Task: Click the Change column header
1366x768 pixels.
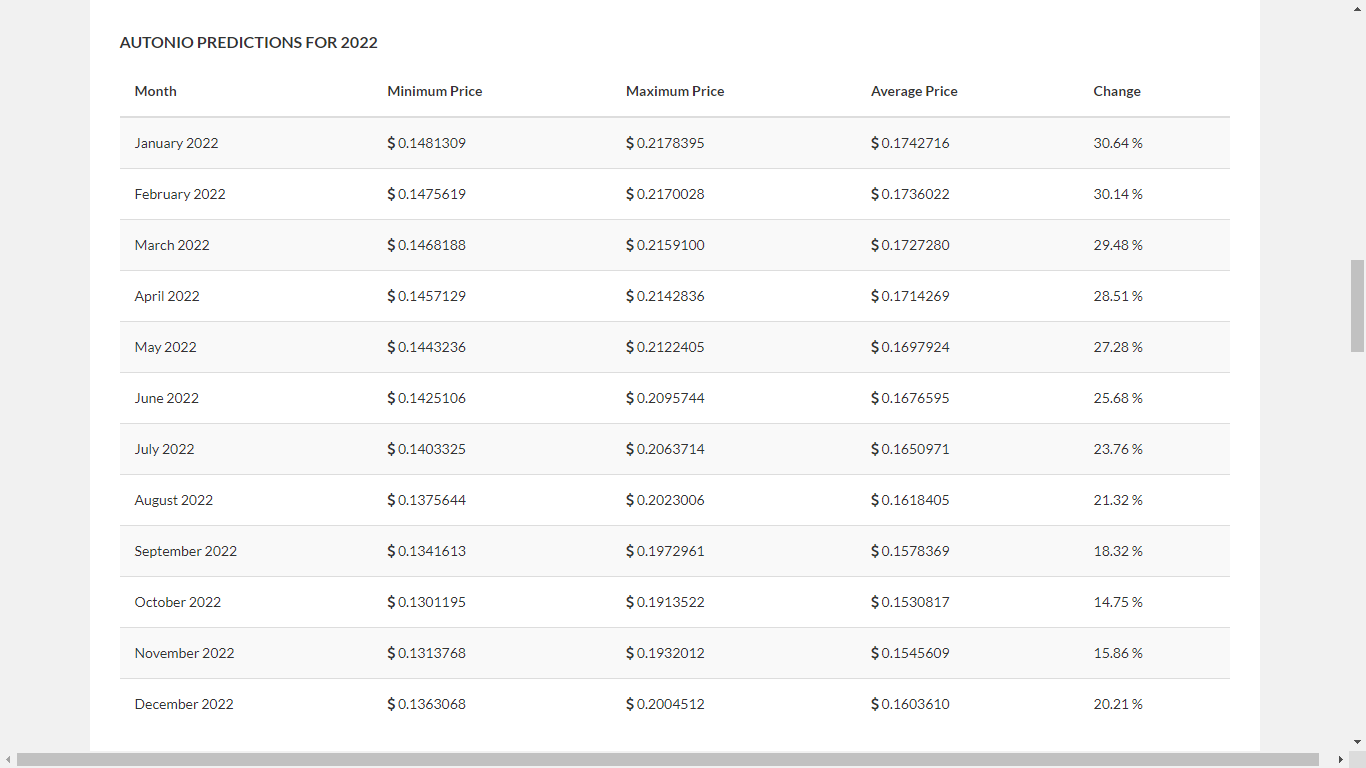Action: 1117,91
